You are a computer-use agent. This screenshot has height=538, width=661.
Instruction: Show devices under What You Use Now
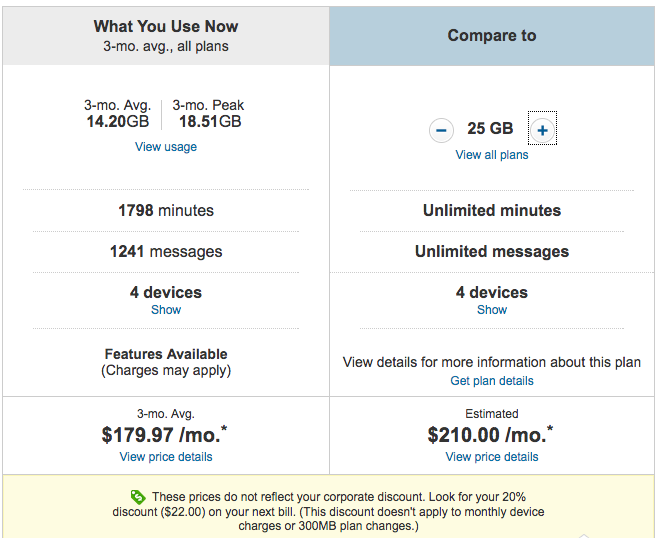(166, 309)
